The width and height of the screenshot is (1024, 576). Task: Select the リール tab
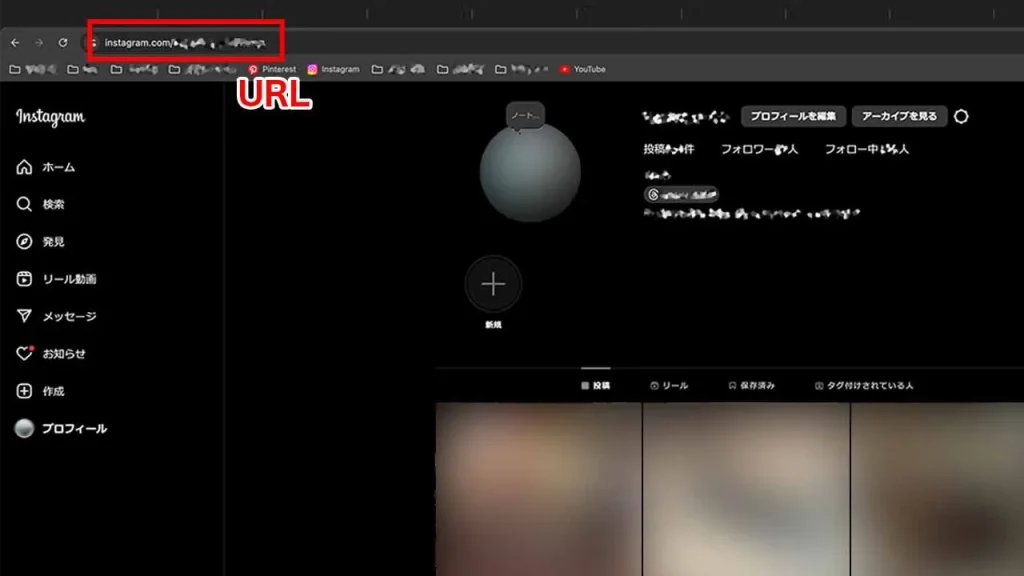coord(669,385)
